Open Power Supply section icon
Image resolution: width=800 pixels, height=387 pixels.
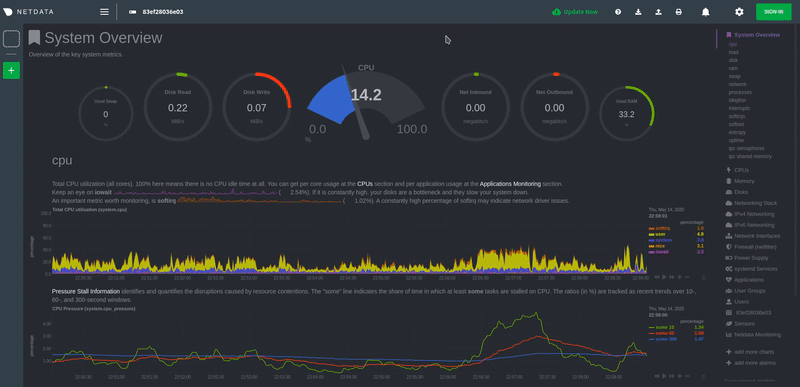[x=729, y=258]
